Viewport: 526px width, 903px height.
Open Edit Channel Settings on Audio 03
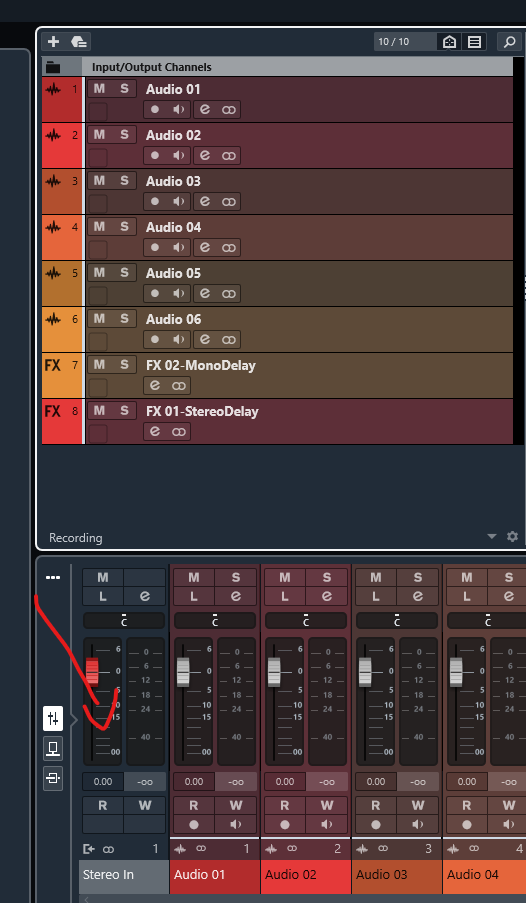coord(205,201)
